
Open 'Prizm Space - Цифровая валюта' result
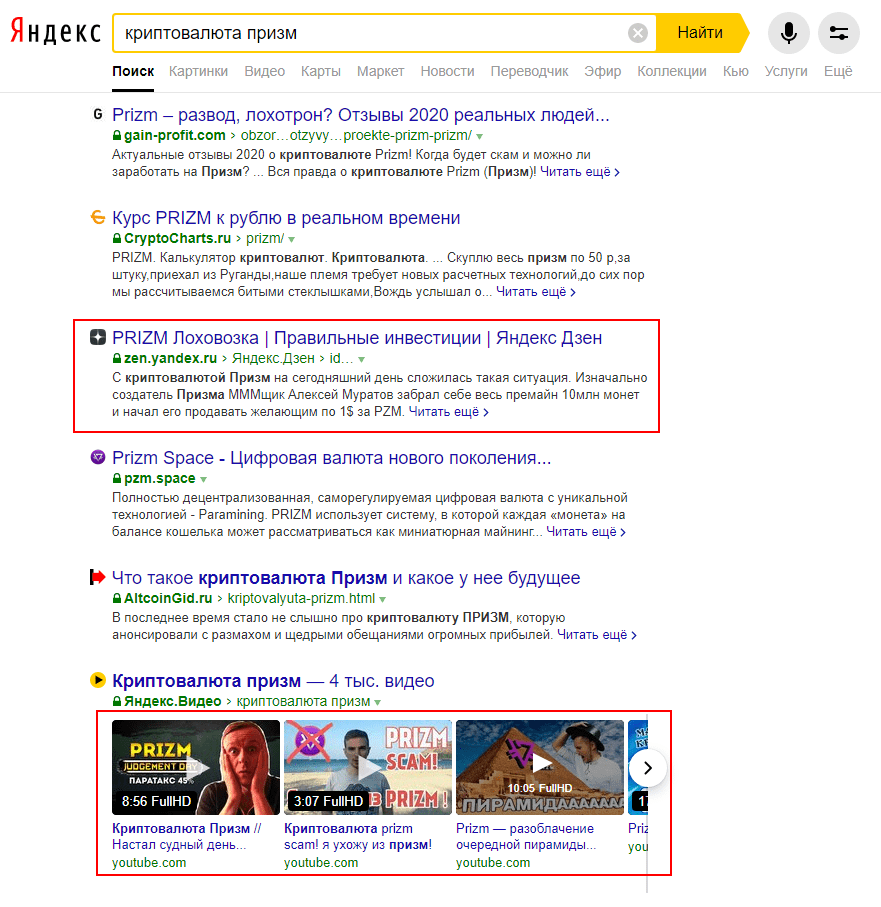tap(331, 458)
